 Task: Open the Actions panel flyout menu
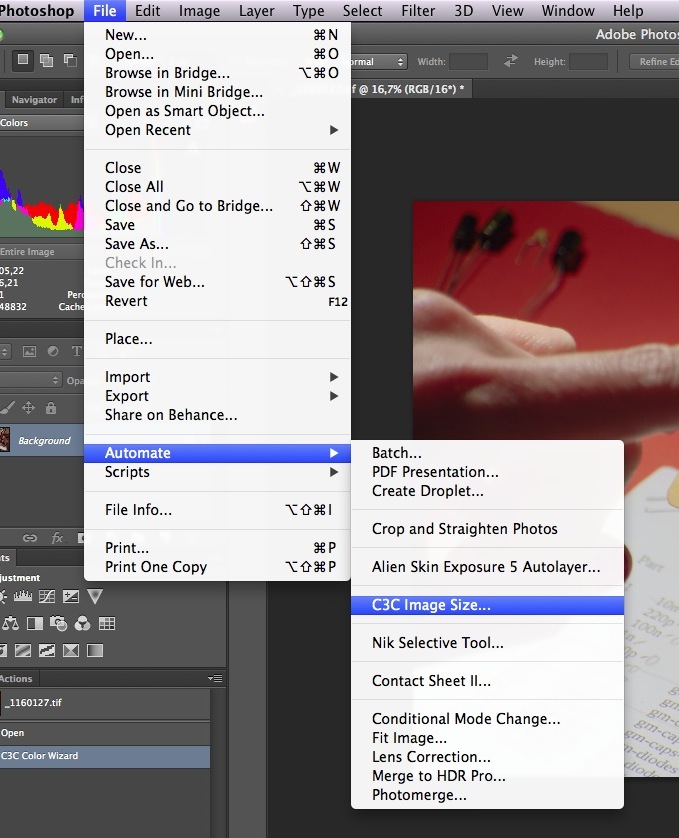[x=215, y=679]
